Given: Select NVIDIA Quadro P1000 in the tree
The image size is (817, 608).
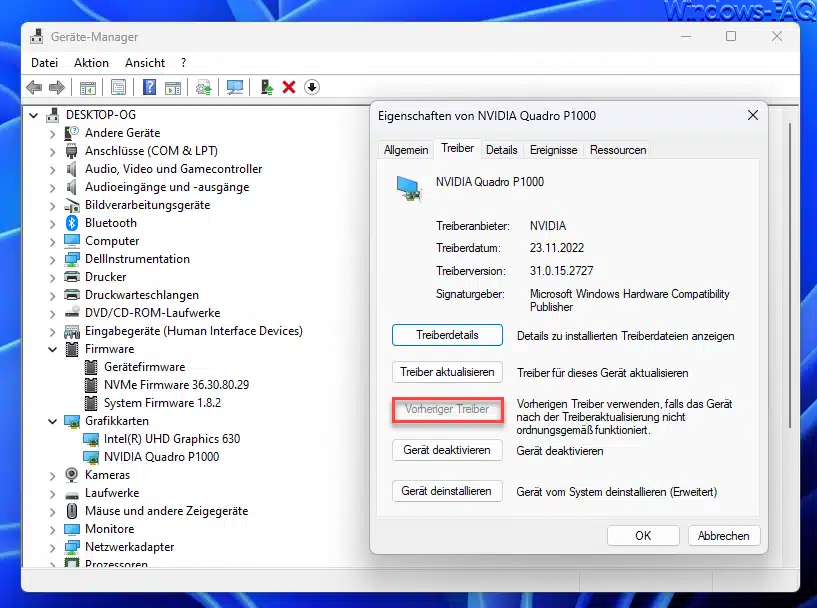Looking at the screenshot, I should (x=162, y=457).
